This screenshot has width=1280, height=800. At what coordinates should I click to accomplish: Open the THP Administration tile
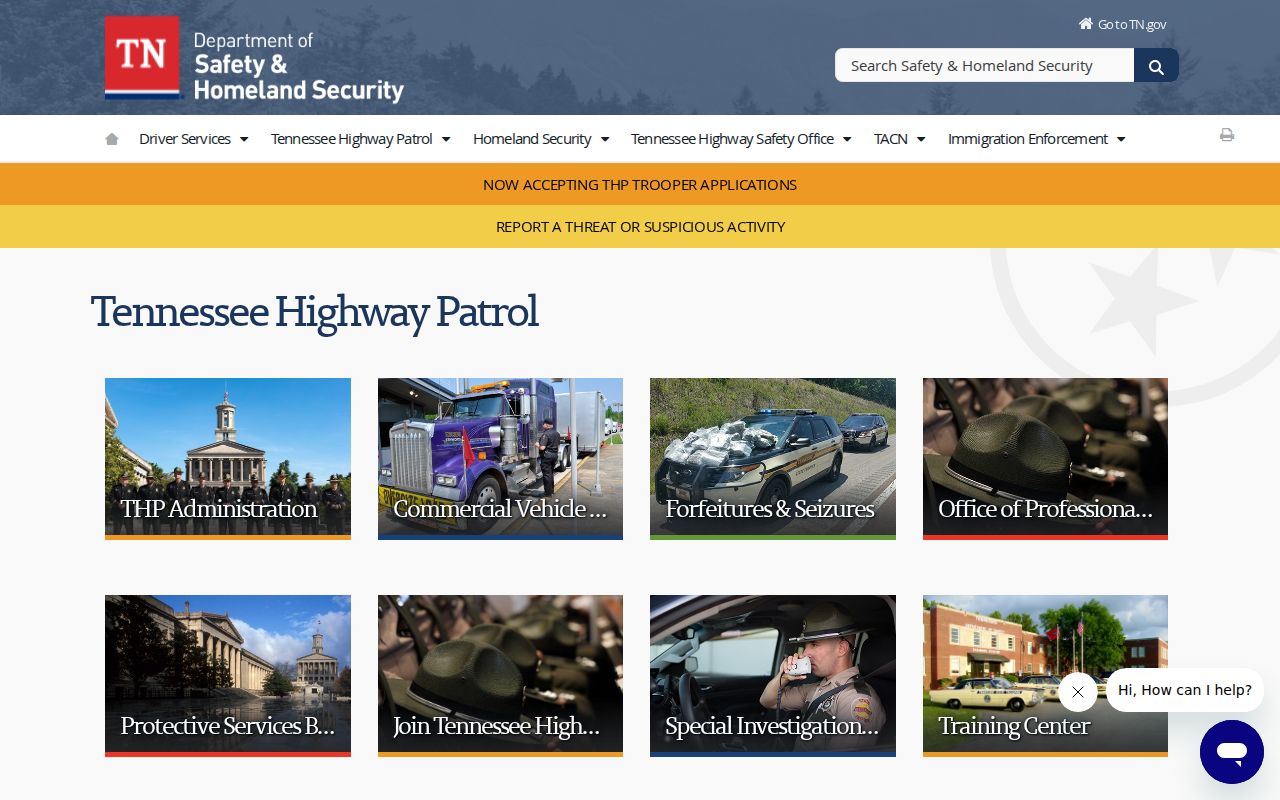[x=228, y=459]
